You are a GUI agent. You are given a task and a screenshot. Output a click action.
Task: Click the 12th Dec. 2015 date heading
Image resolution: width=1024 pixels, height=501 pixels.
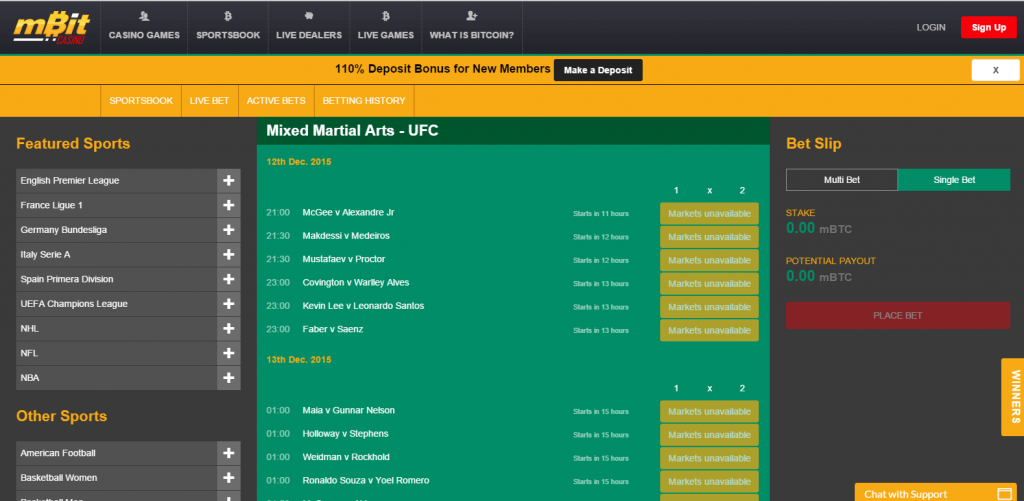click(298, 162)
